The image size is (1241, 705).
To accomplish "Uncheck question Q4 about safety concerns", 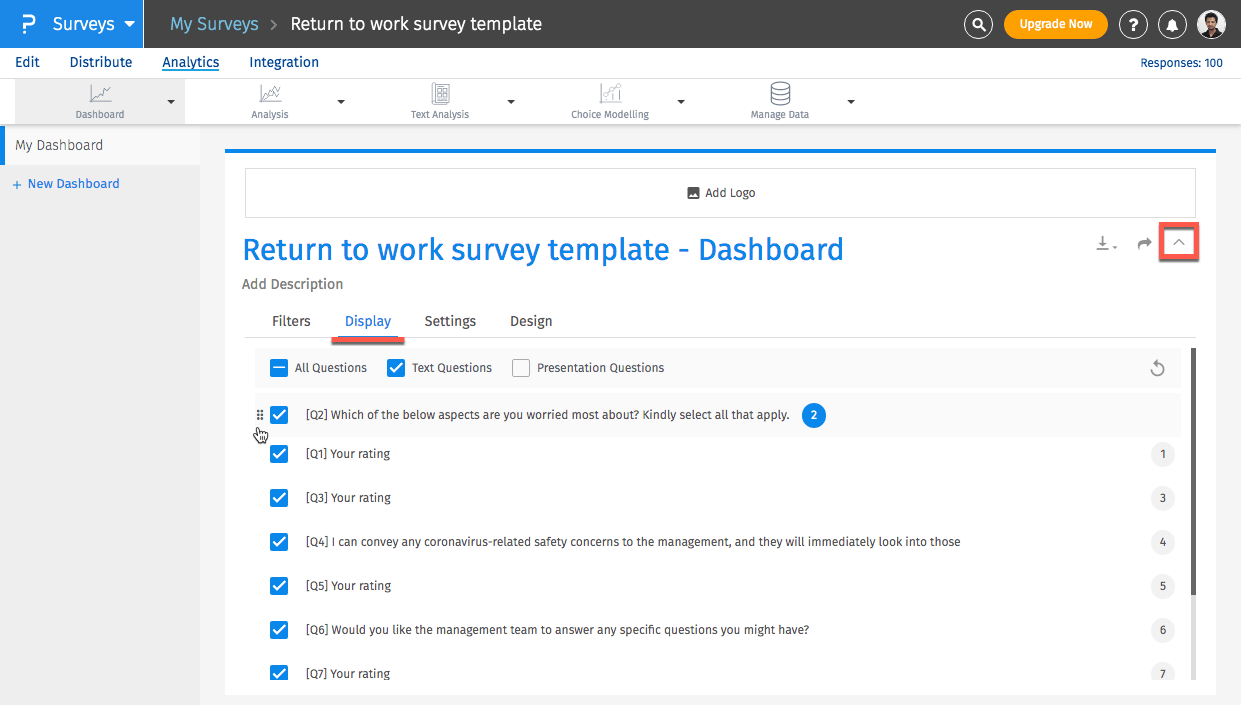I will pyautogui.click(x=278, y=541).
